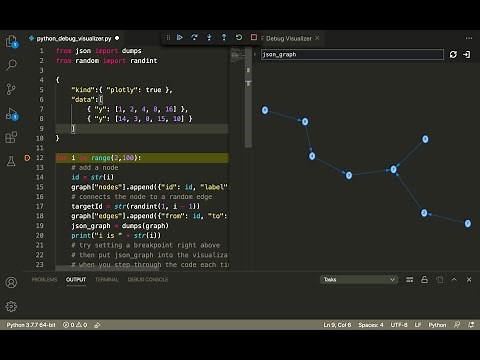
Task: Step out in debug toolbar
Action: 224,37
